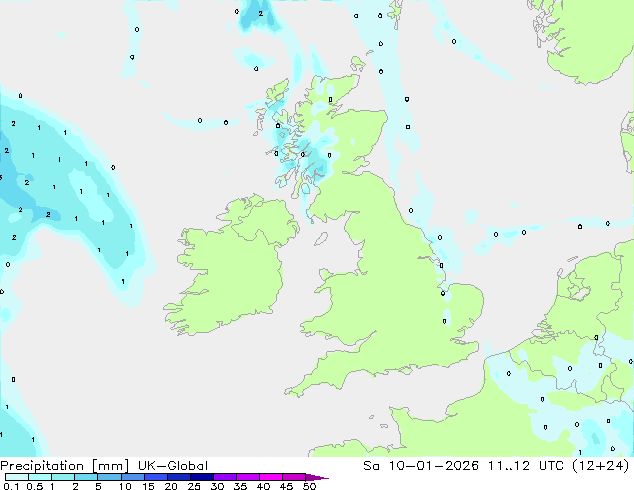The image size is (634, 490).
Task: Select the 1–2 mm legend swatch
Action: click(63, 477)
